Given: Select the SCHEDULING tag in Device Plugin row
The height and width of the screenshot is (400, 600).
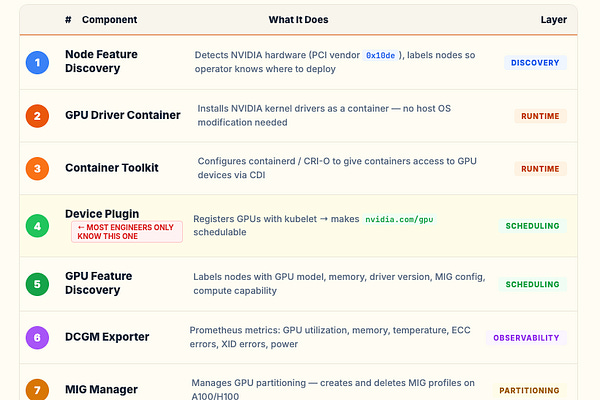Looking at the screenshot, I should (532, 226).
